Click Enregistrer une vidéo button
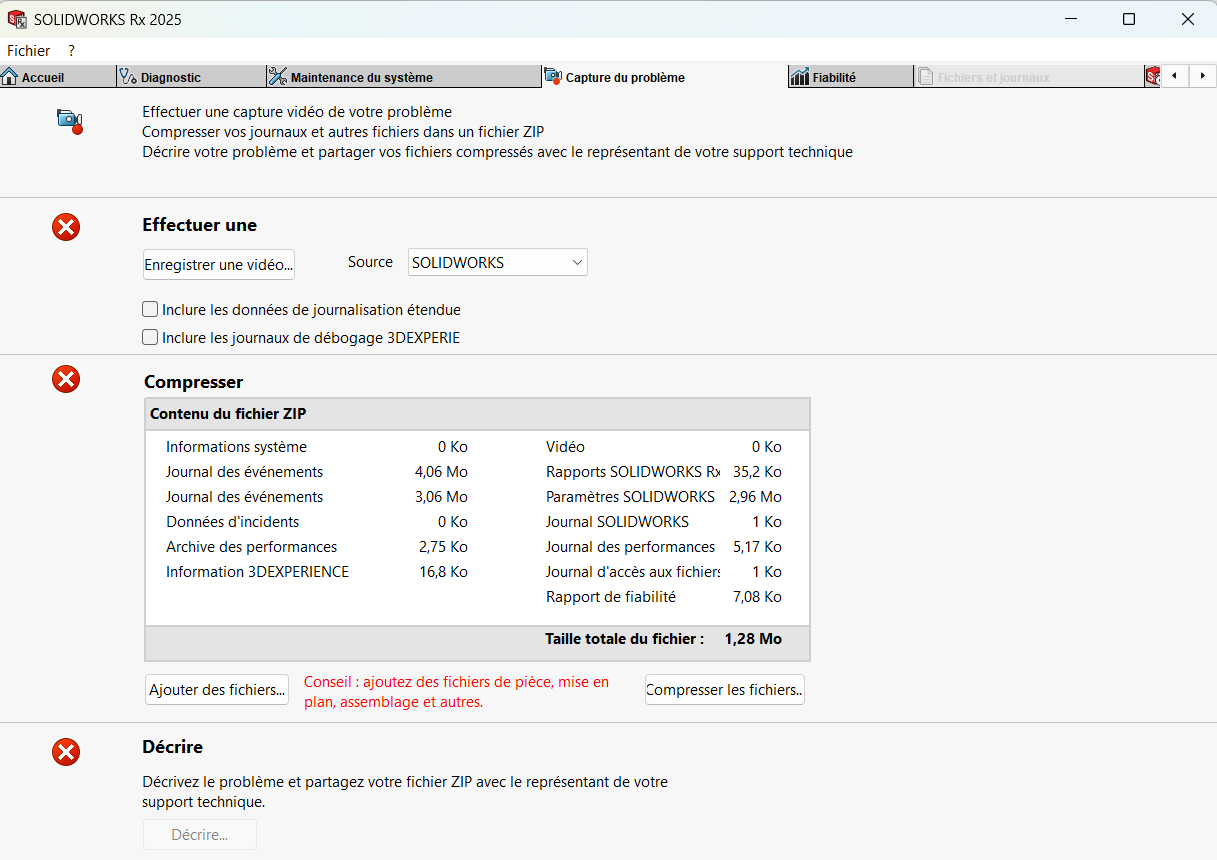This screenshot has width=1217, height=860. pyautogui.click(x=219, y=265)
